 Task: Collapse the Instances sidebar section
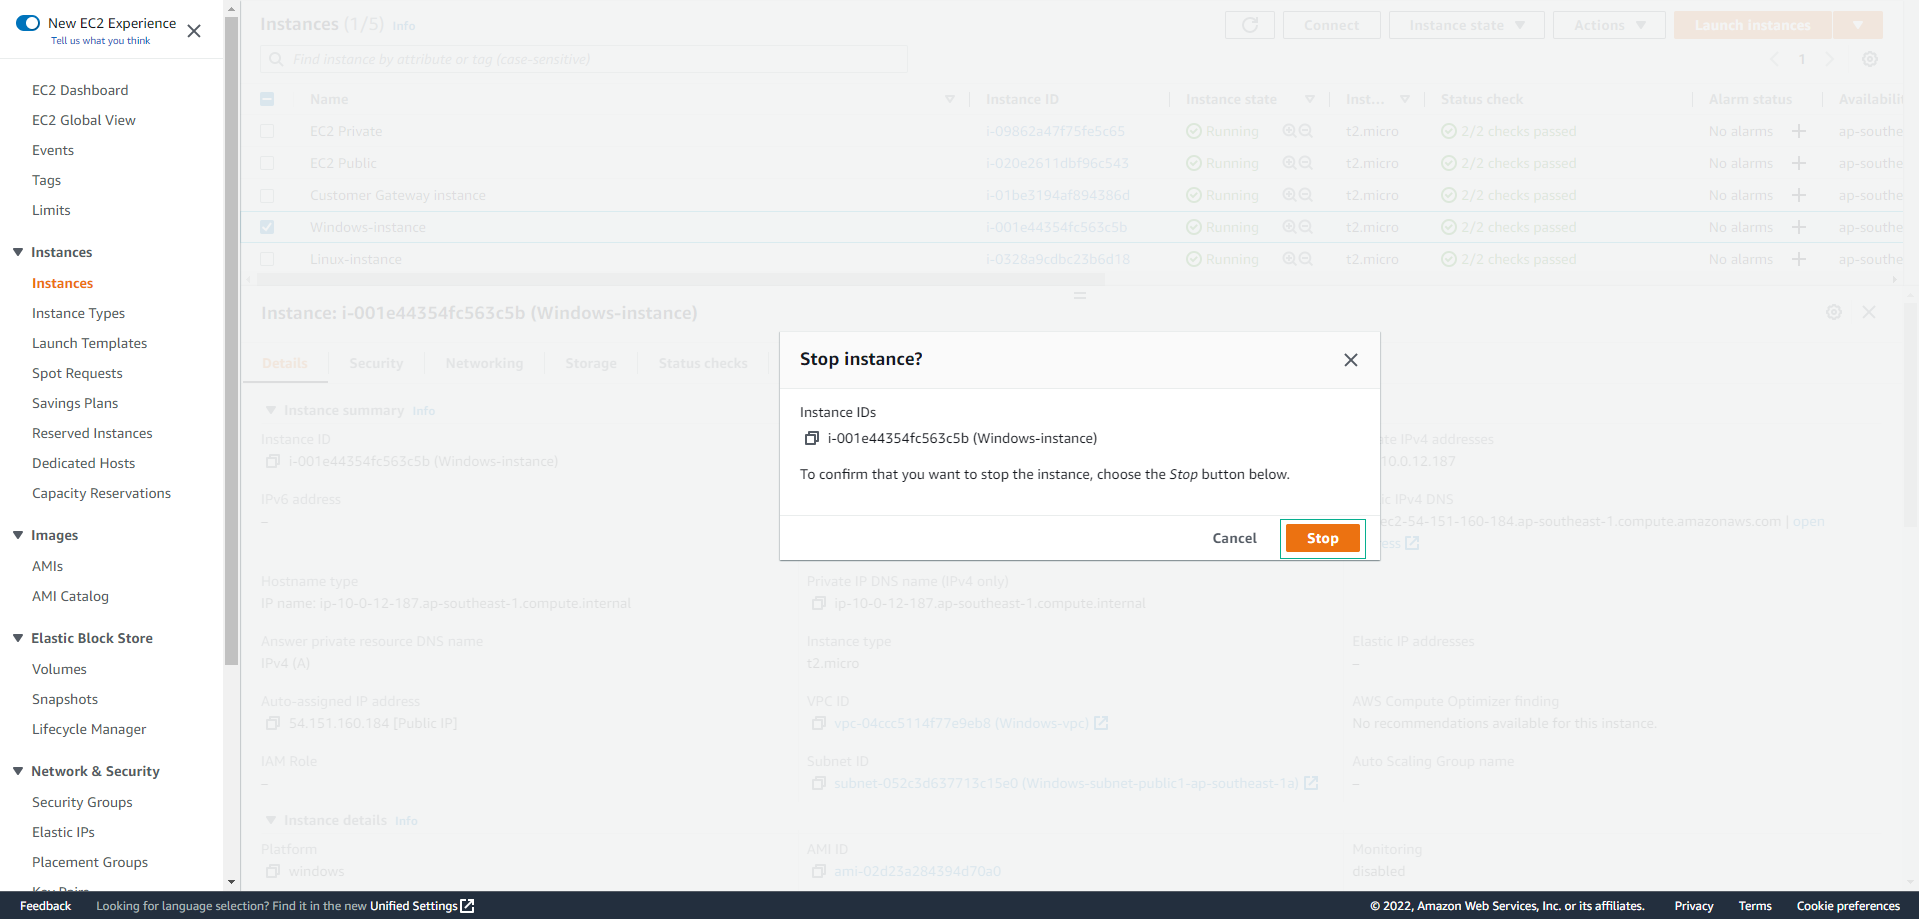point(18,252)
